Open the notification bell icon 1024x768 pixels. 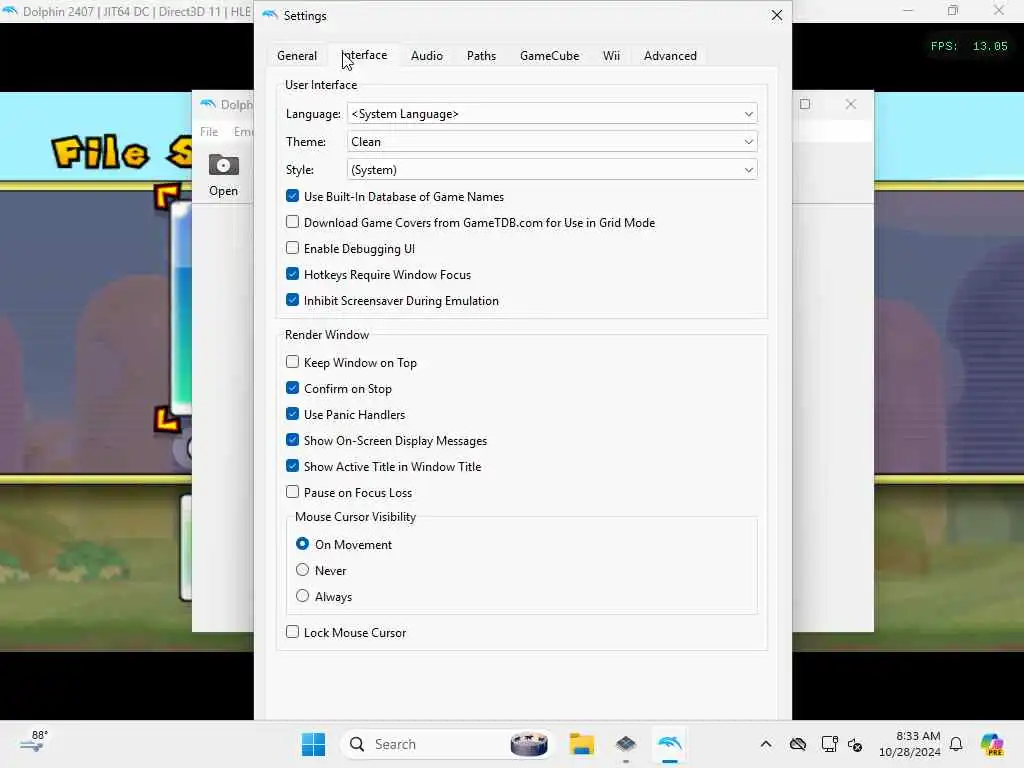pos(956,744)
